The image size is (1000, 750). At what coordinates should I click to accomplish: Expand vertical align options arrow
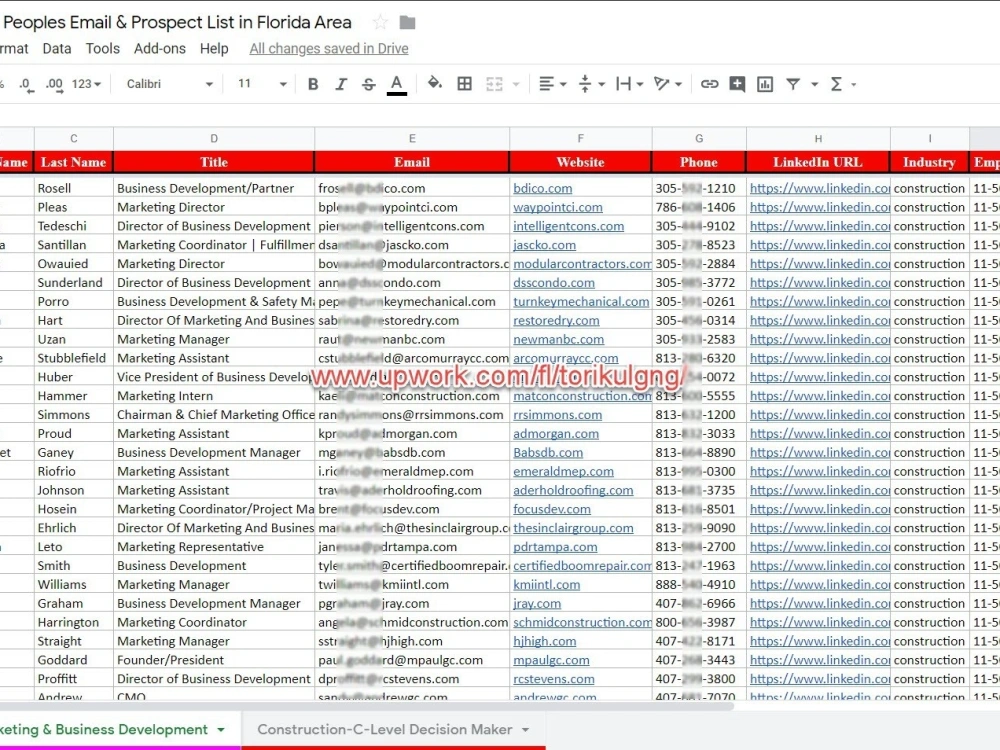601,84
